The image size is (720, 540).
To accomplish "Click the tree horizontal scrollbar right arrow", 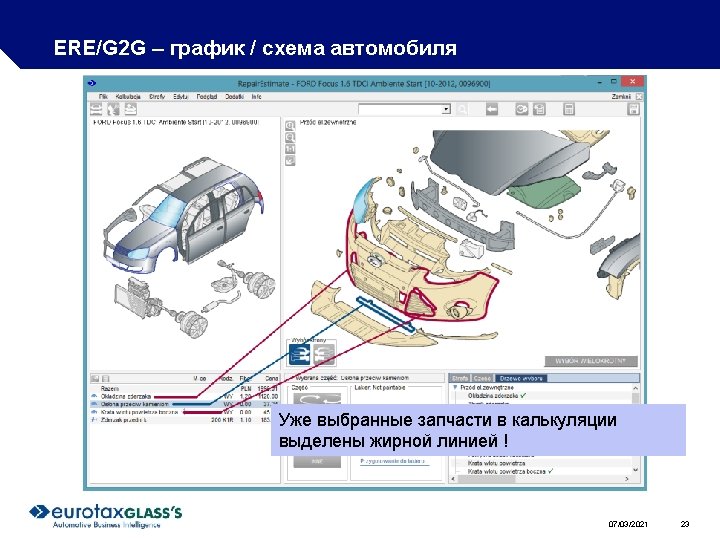I will pos(627,478).
